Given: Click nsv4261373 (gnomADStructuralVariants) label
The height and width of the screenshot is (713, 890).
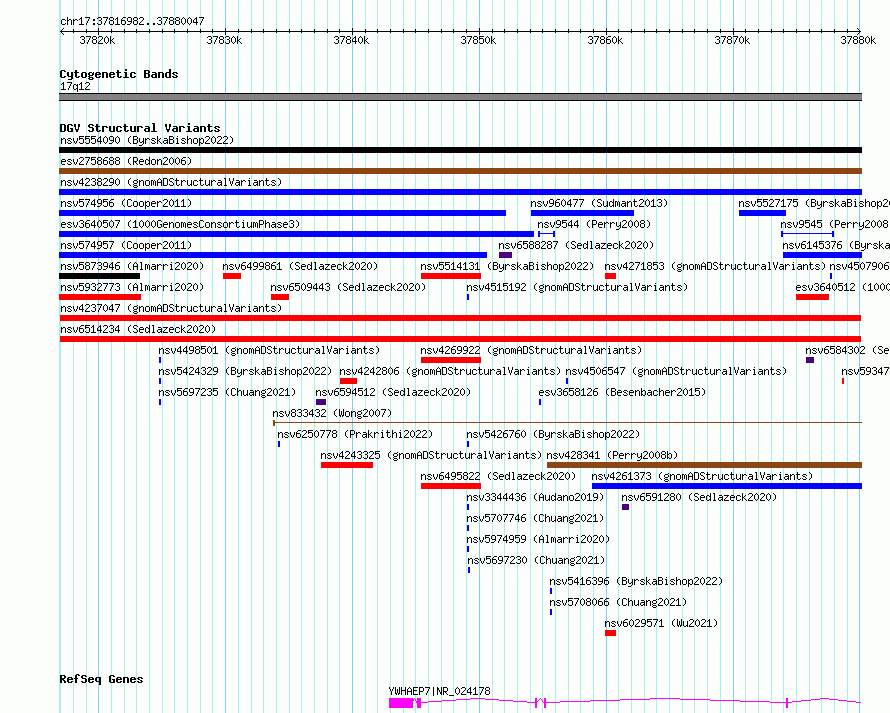Looking at the screenshot, I should tap(702, 476).
